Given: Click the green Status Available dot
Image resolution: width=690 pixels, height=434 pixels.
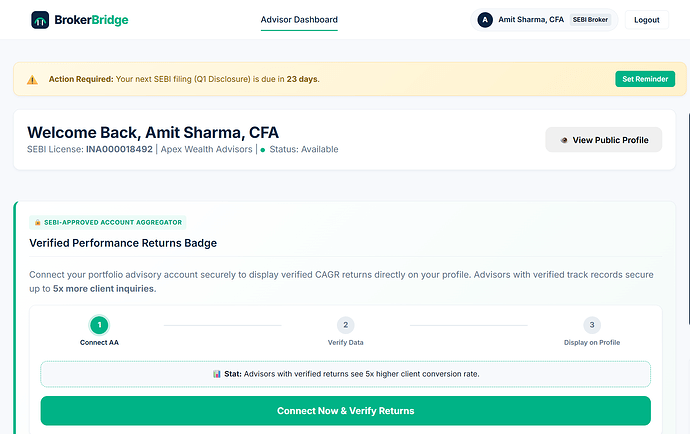Looking at the screenshot, I should pyautogui.click(x=263, y=150).
